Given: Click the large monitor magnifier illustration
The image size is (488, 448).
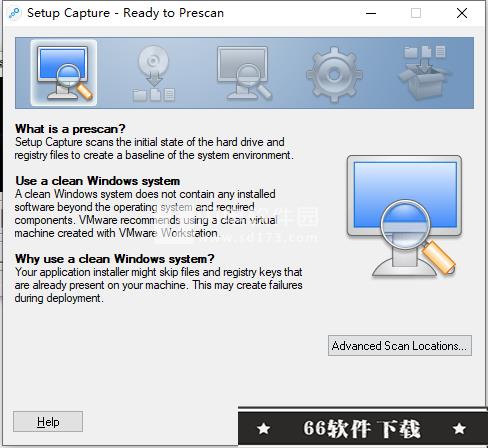Looking at the screenshot, I should 404,216.
